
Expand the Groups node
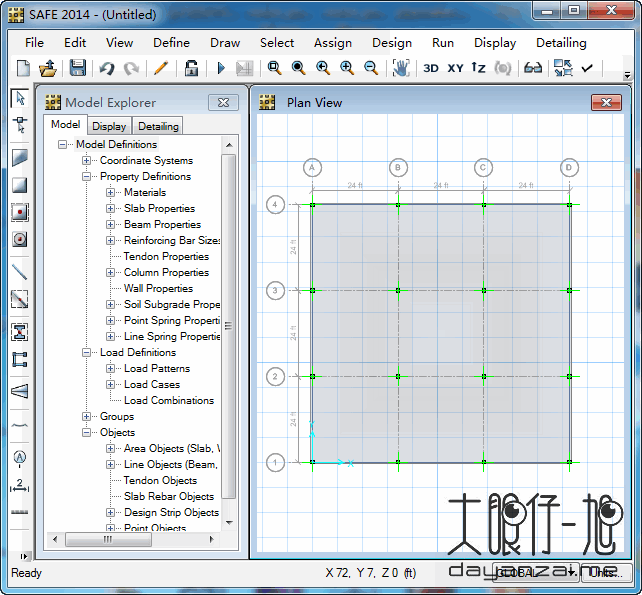86,416
